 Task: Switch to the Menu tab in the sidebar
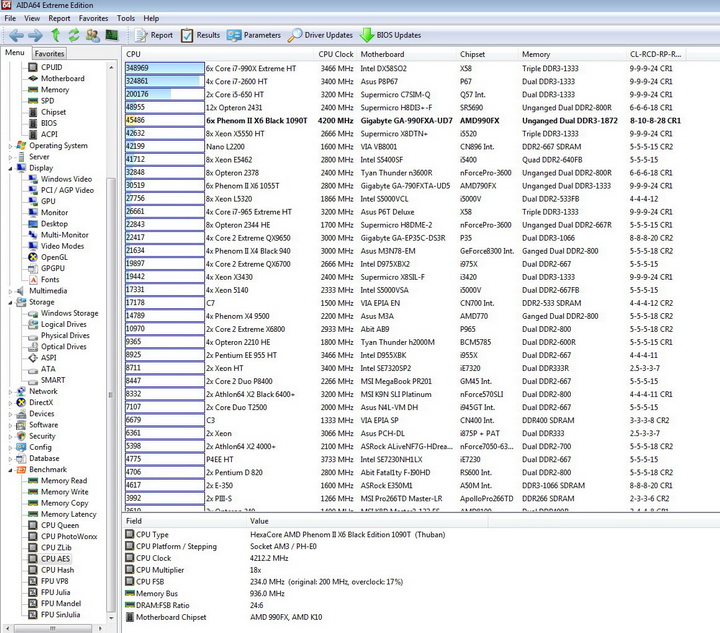coord(15,53)
